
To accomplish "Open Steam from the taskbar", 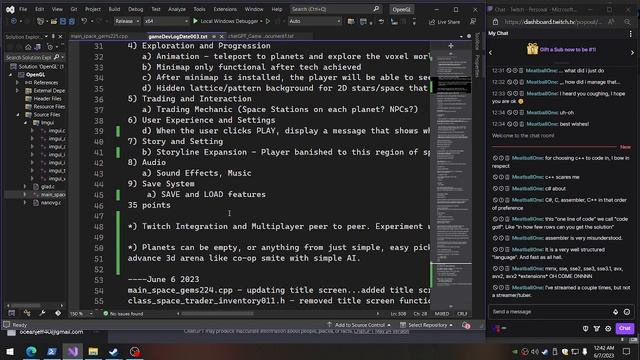I will click(x=113, y=351).
